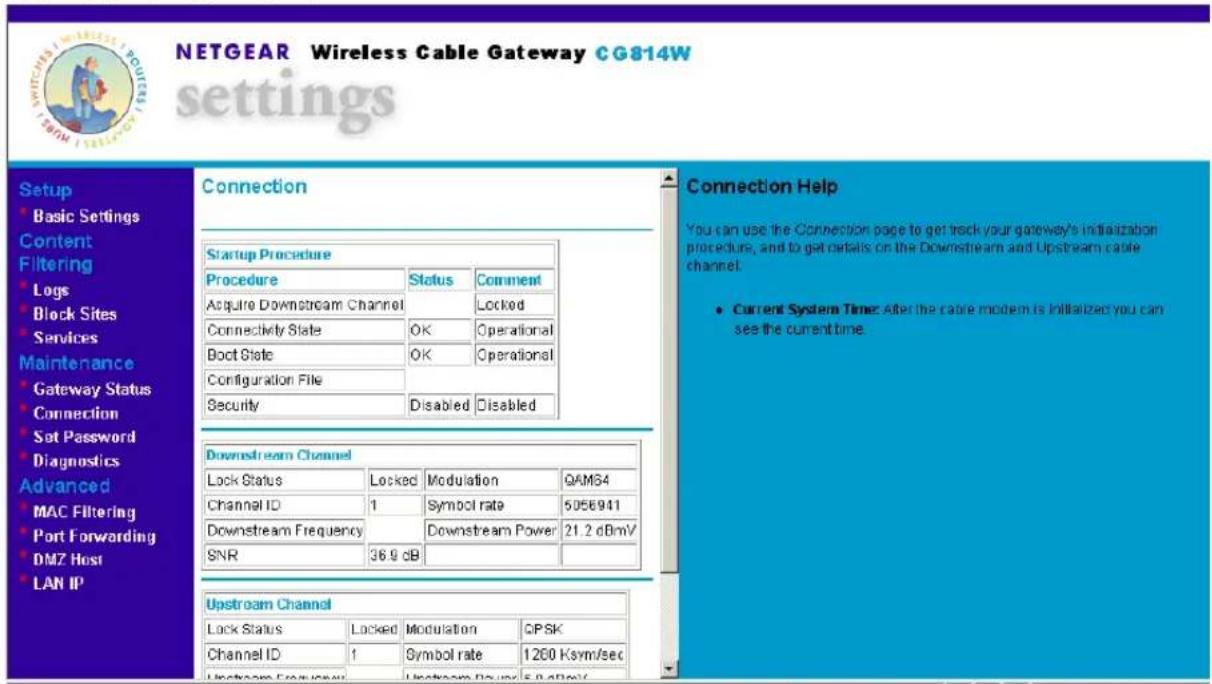The width and height of the screenshot is (1212, 684).
Task: Open Services under Content Filtering
Action: tap(65, 338)
